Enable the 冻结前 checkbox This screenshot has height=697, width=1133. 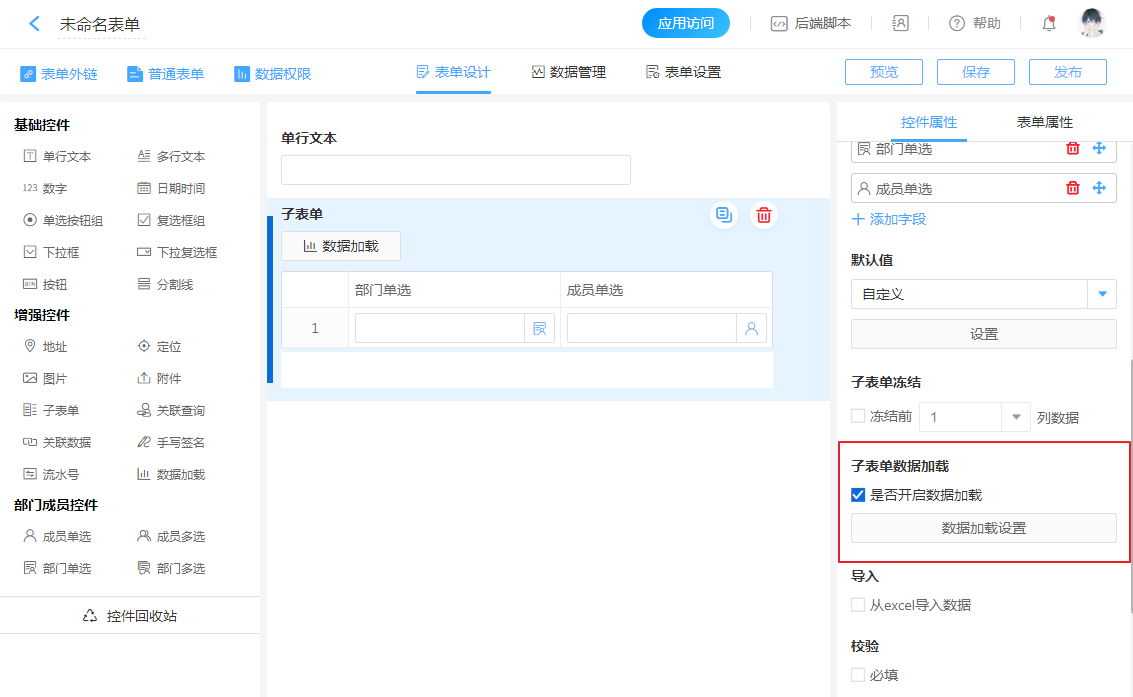click(858, 416)
